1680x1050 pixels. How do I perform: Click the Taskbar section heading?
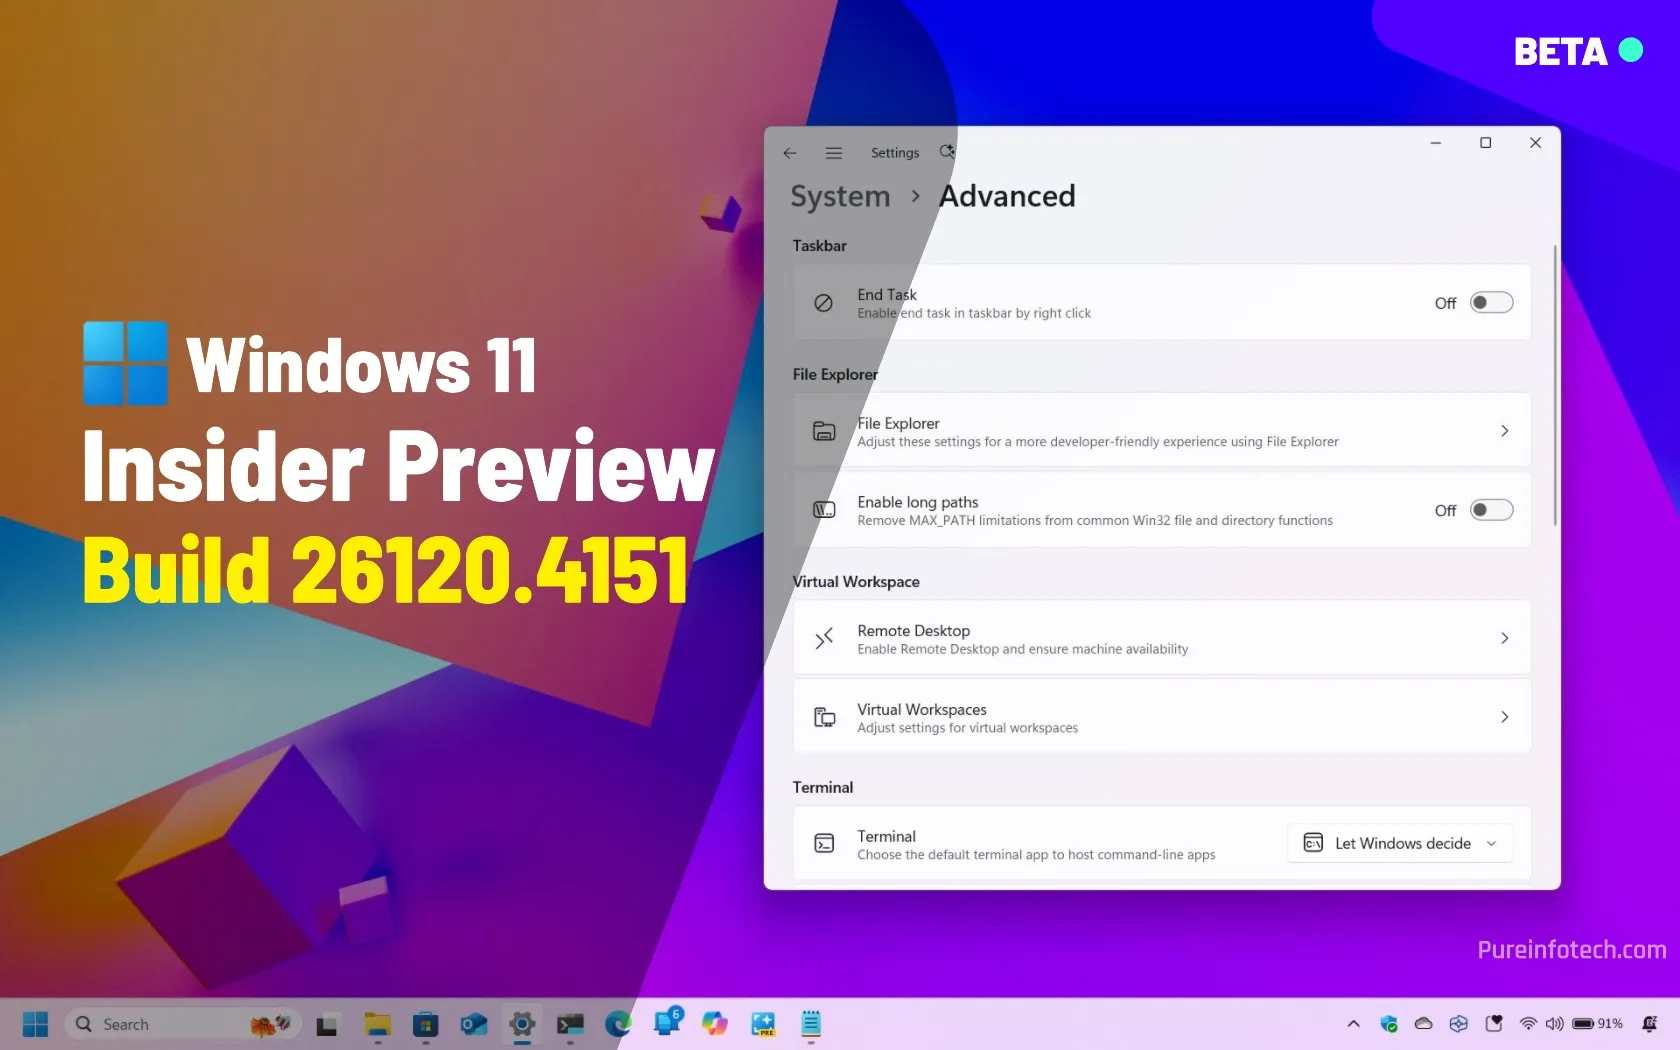click(819, 246)
